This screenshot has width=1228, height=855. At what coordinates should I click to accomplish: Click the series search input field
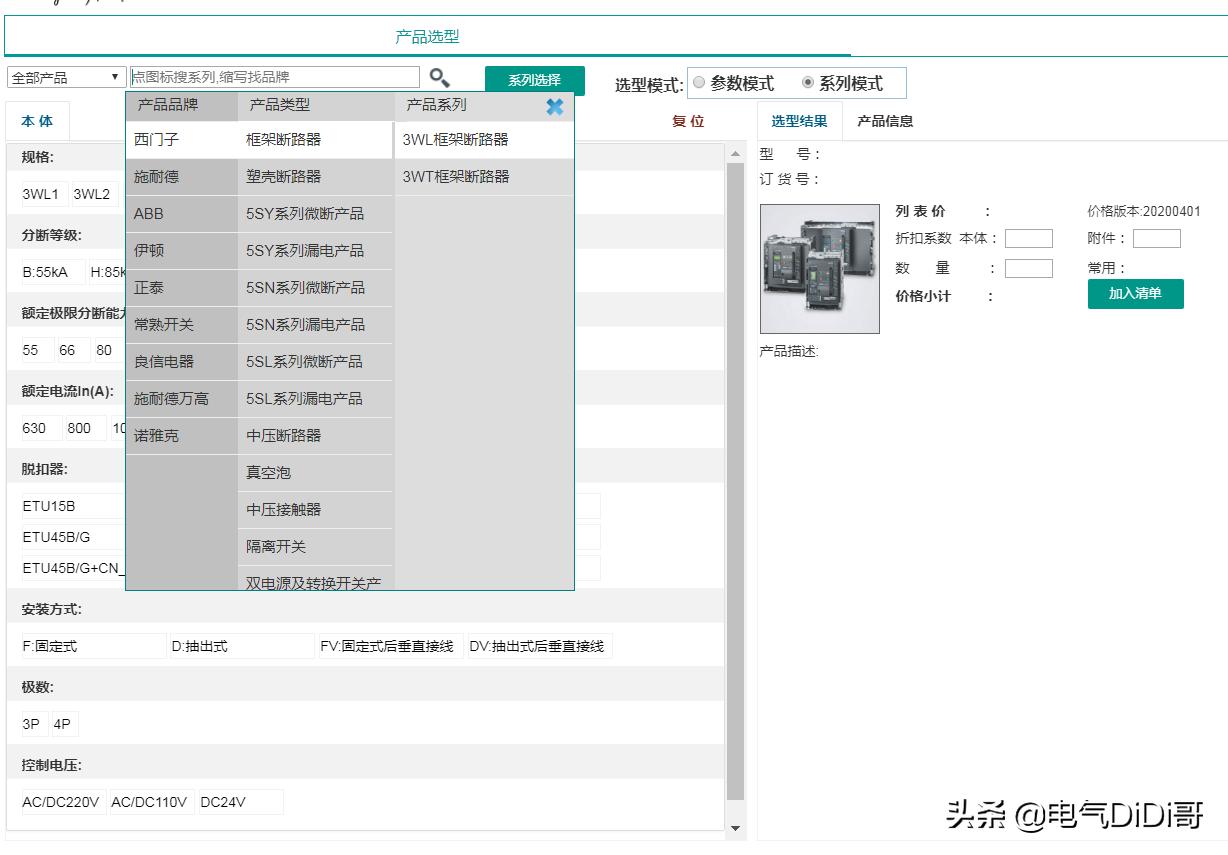(x=275, y=78)
